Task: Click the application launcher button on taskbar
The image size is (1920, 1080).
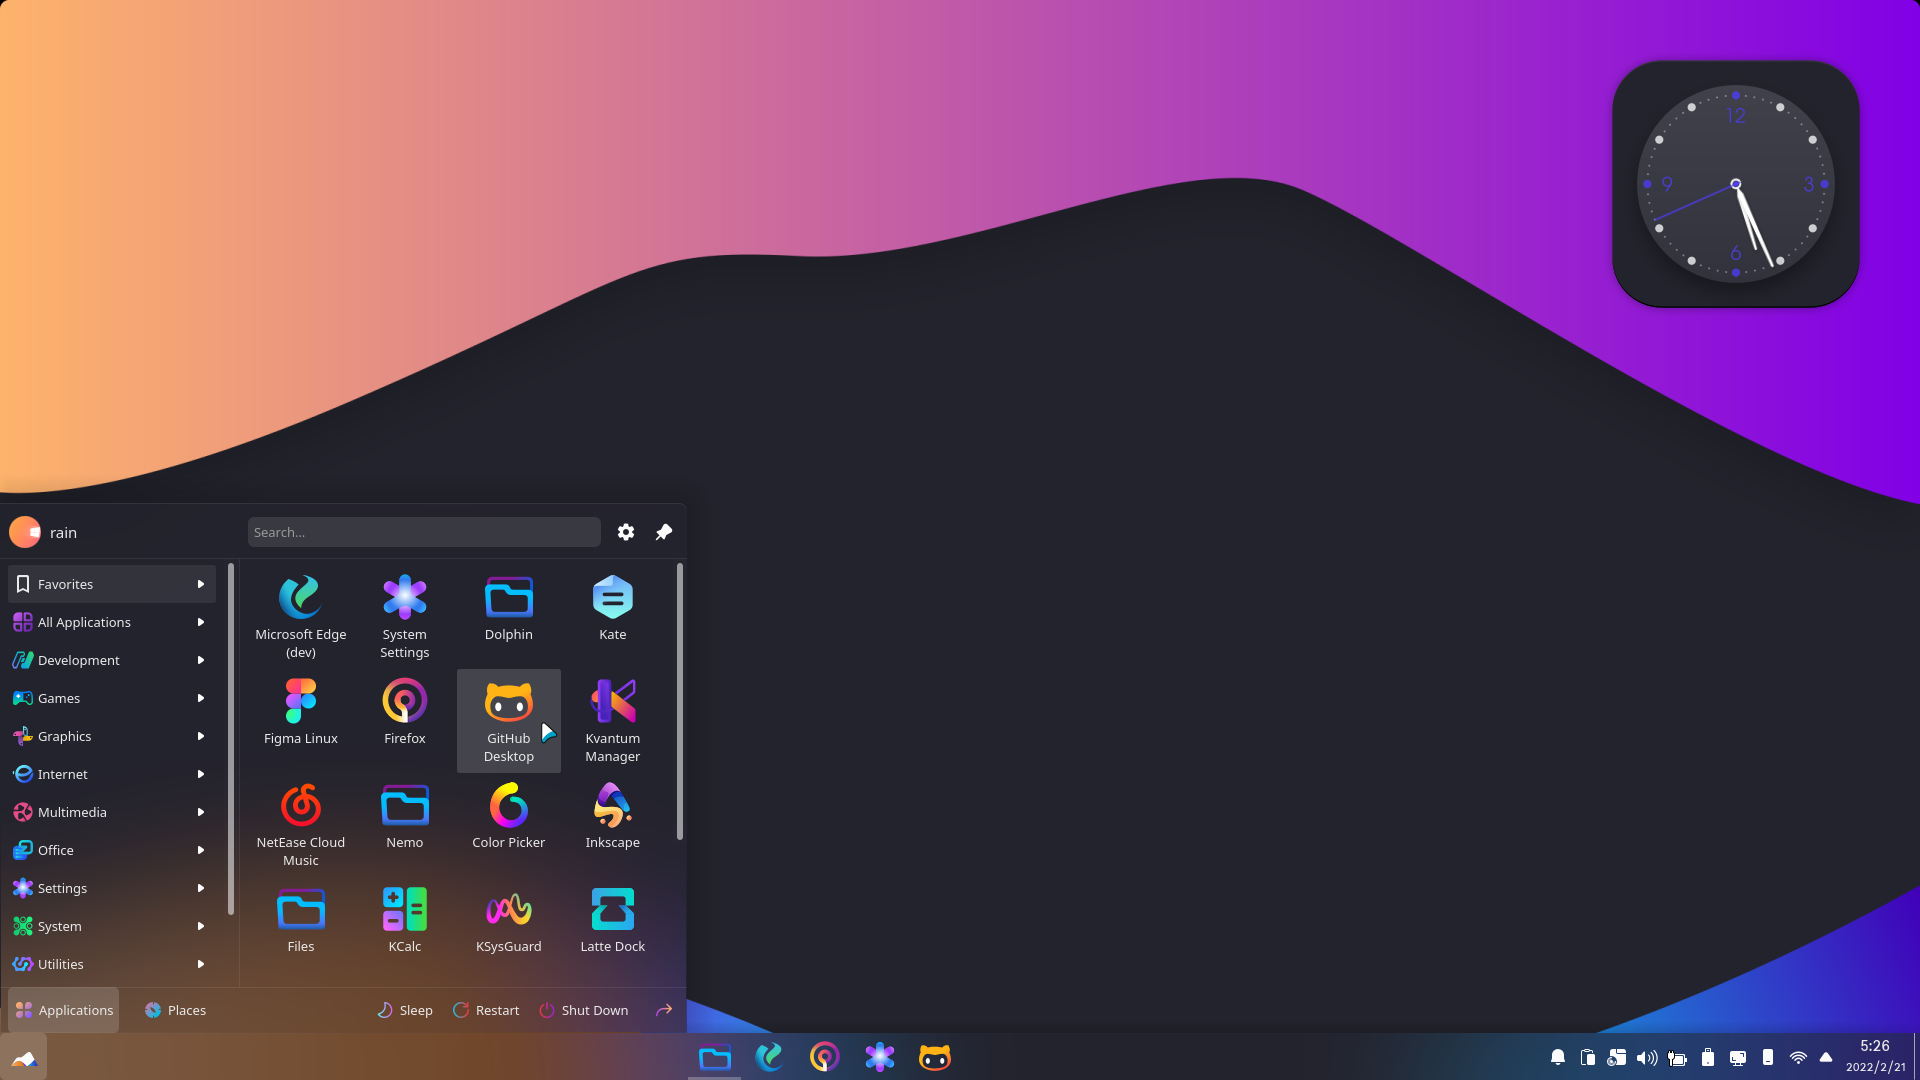Action: (24, 1057)
